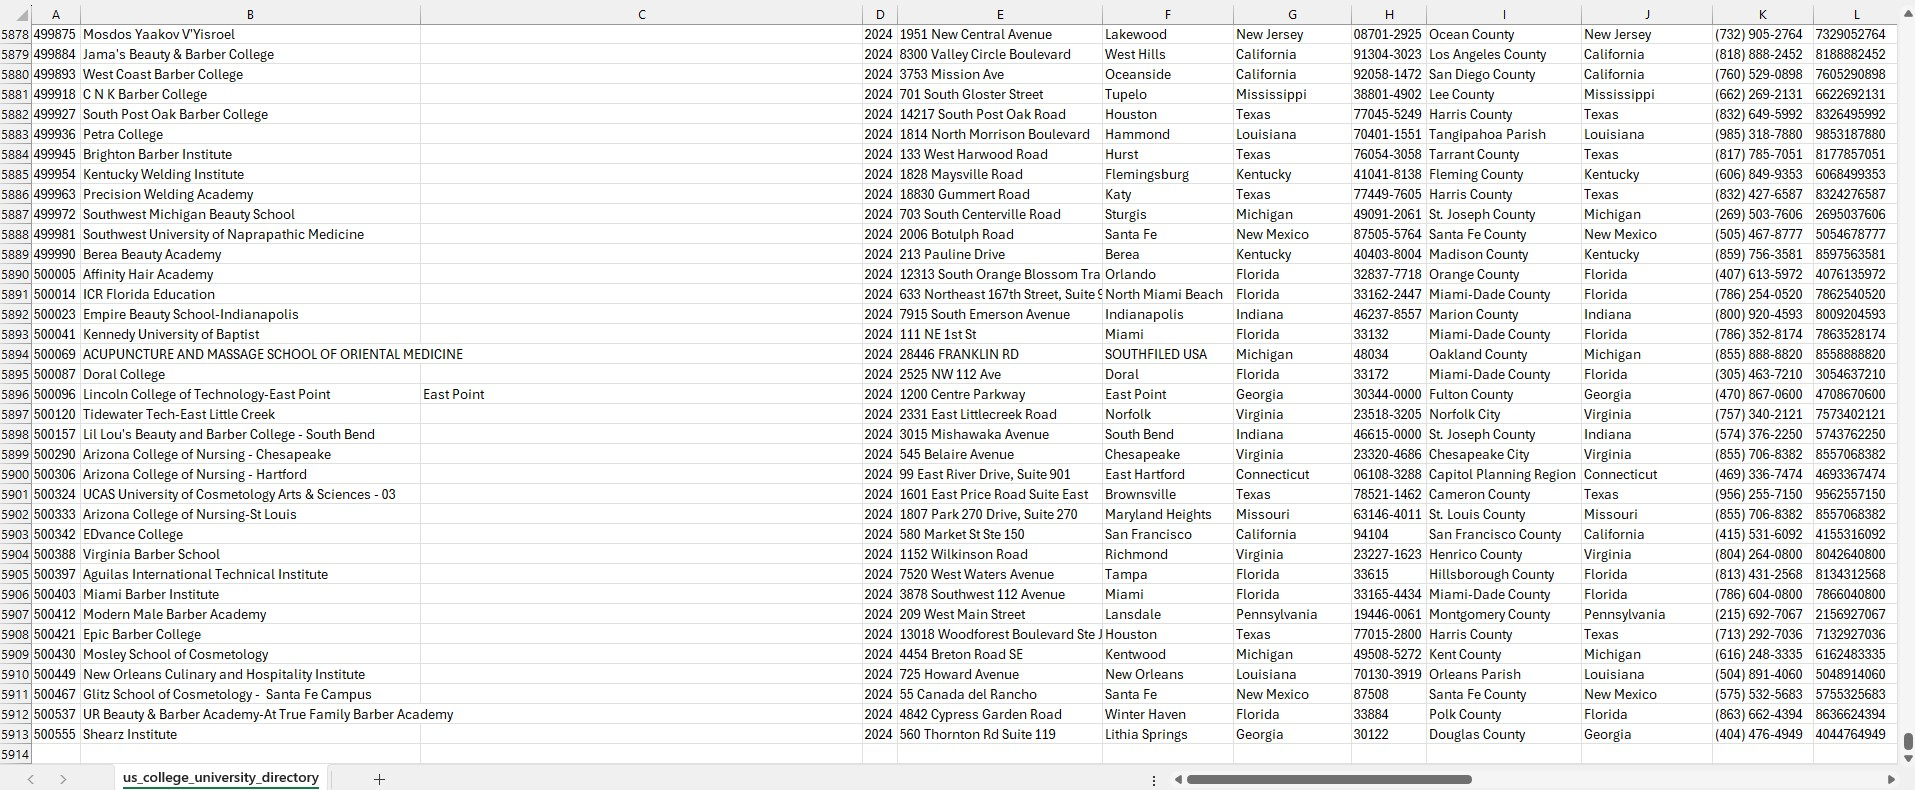The height and width of the screenshot is (790, 1915).
Task: Click the Select All corner triangle
Action: 22,15
